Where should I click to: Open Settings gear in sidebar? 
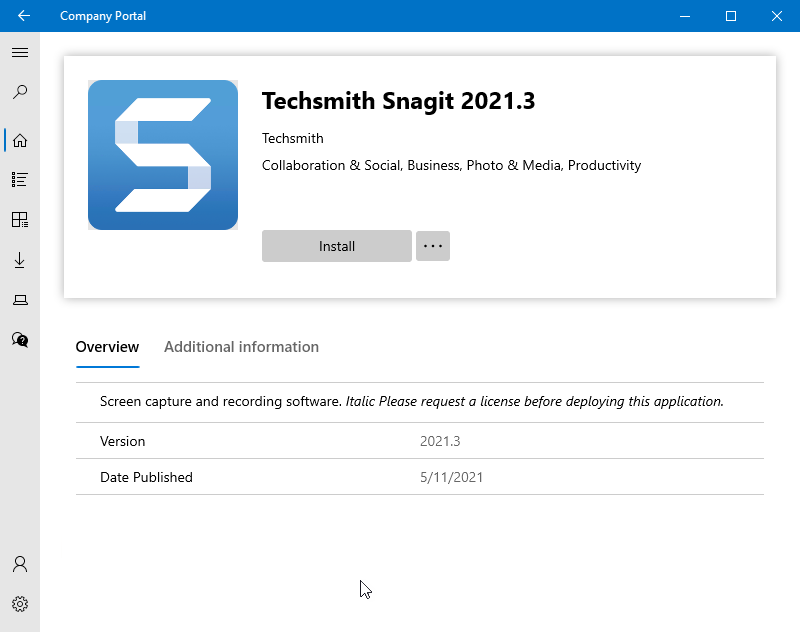[x=20, y=604]
